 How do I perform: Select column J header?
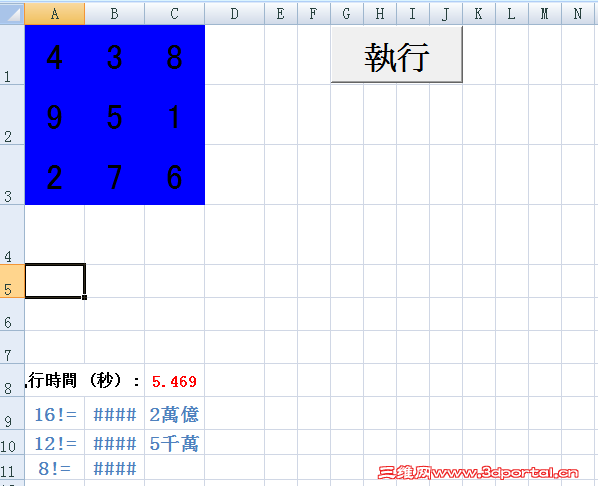pyautogui.click(x=446, y=14)
